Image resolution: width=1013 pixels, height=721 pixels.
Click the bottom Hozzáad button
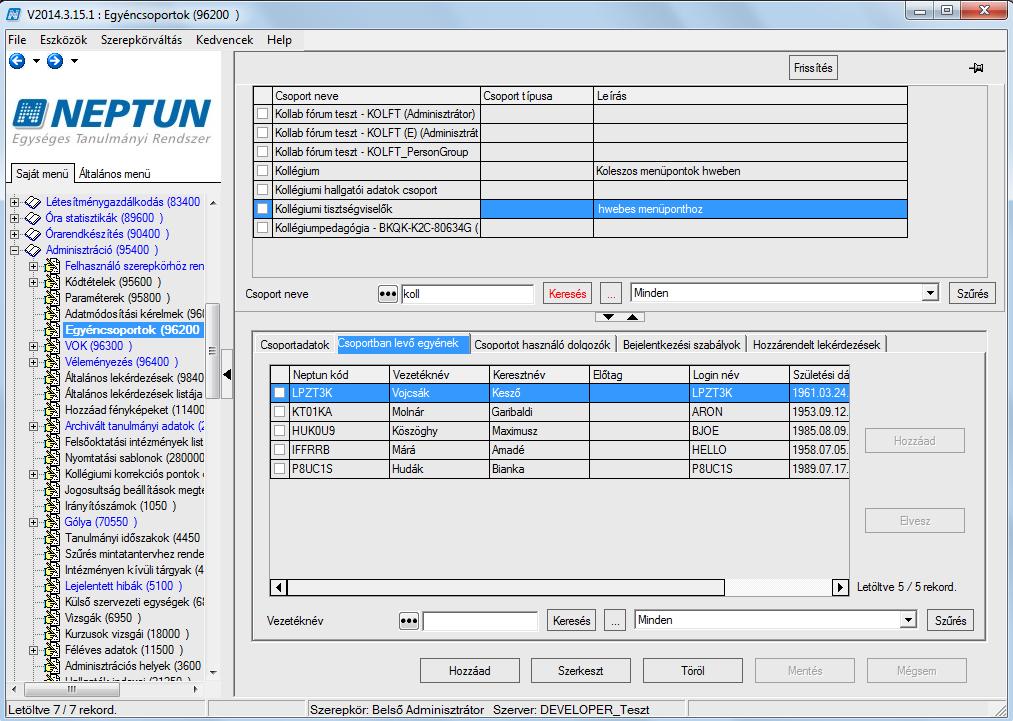(x=470, y=671)
